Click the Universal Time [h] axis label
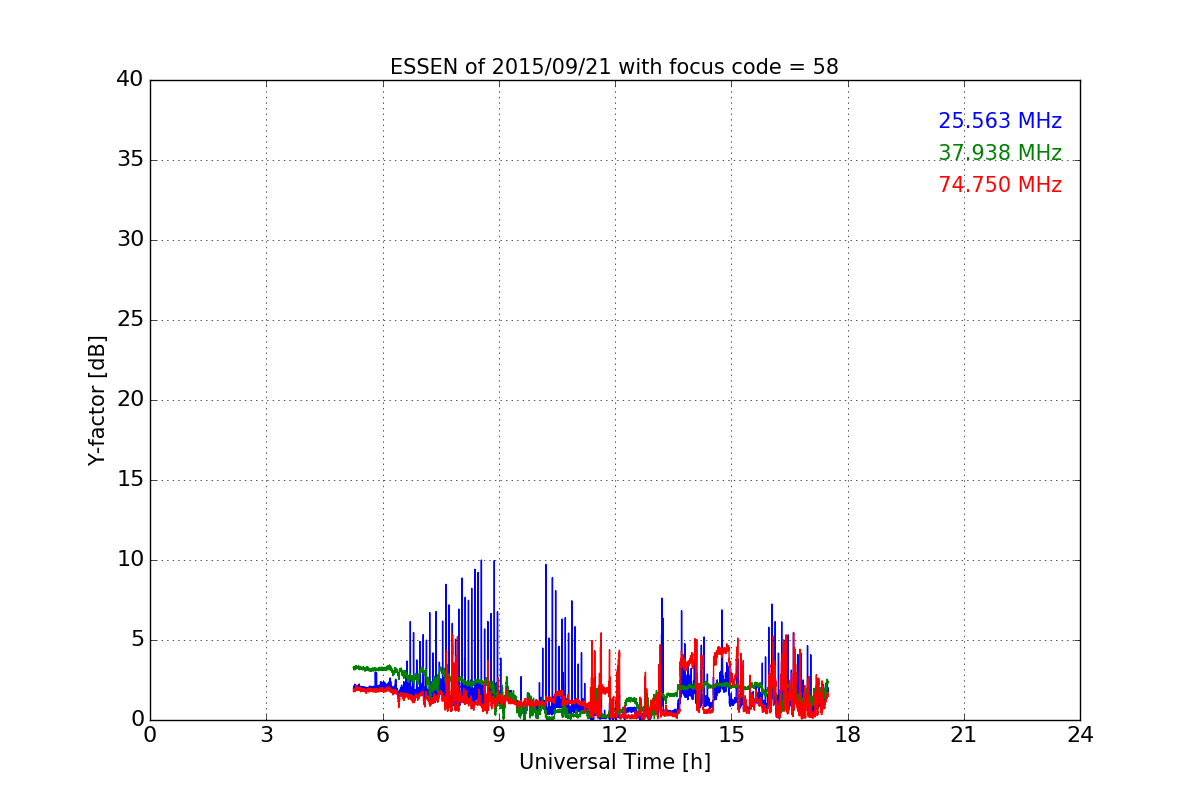Image resolution: width=1200 pixels, height=800 pixels. coord(614,762)
